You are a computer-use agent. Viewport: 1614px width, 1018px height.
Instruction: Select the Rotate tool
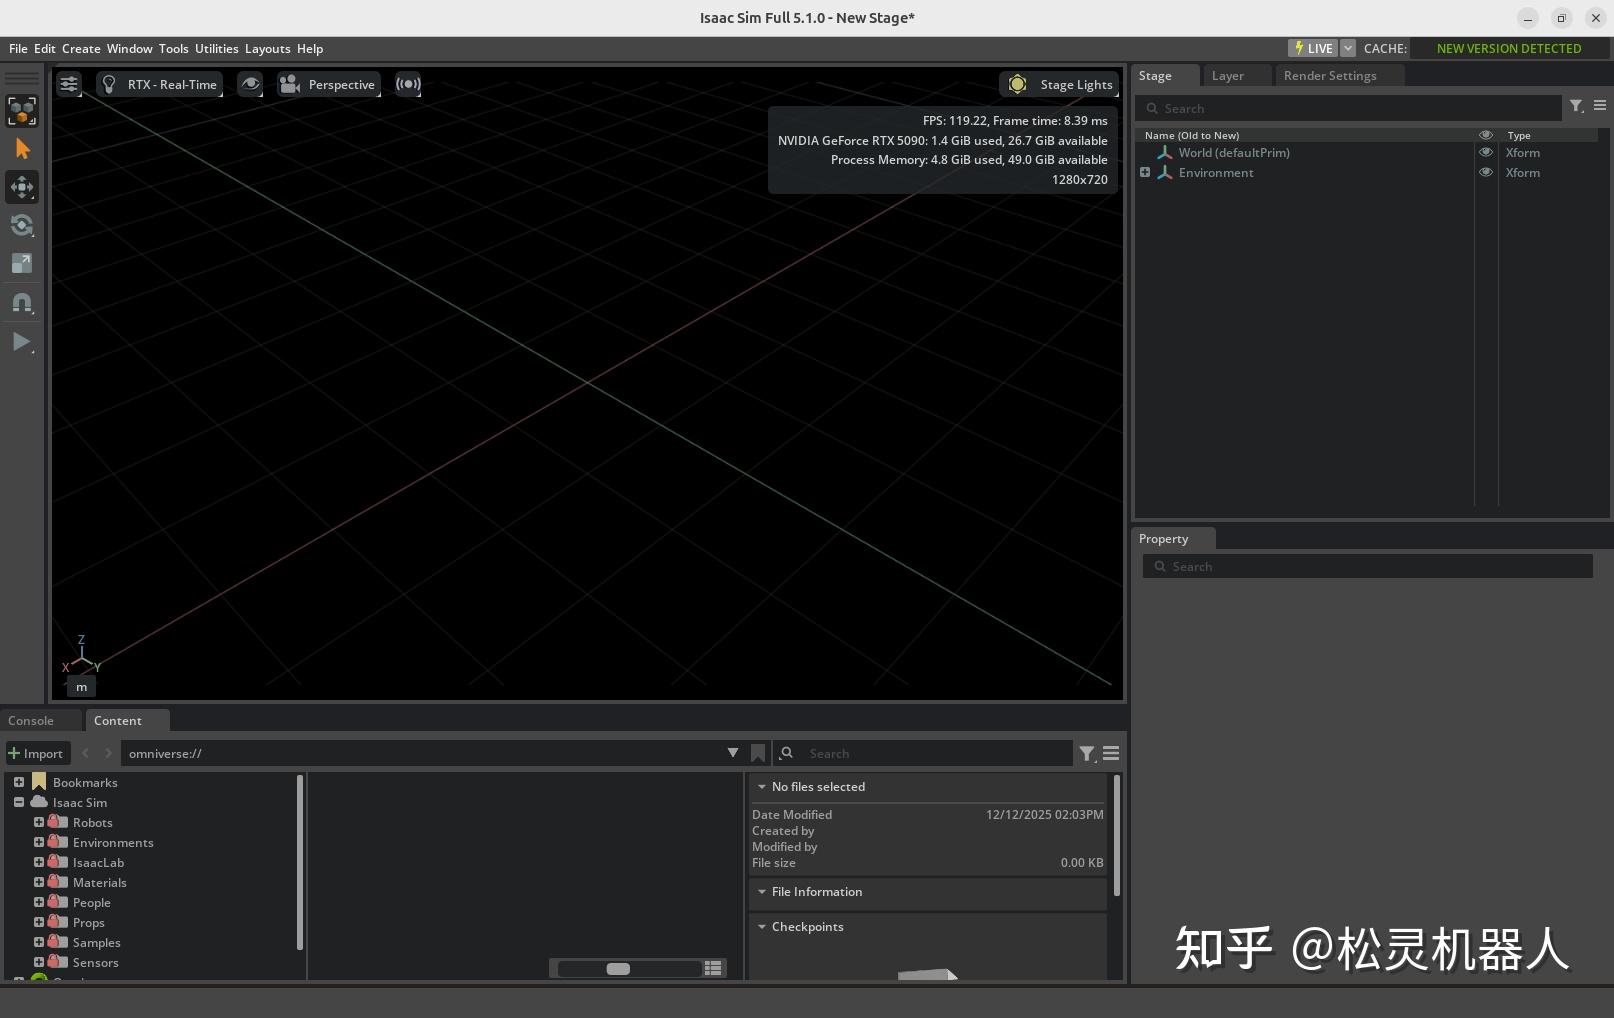pyautogui.click(x=22, y=225)
